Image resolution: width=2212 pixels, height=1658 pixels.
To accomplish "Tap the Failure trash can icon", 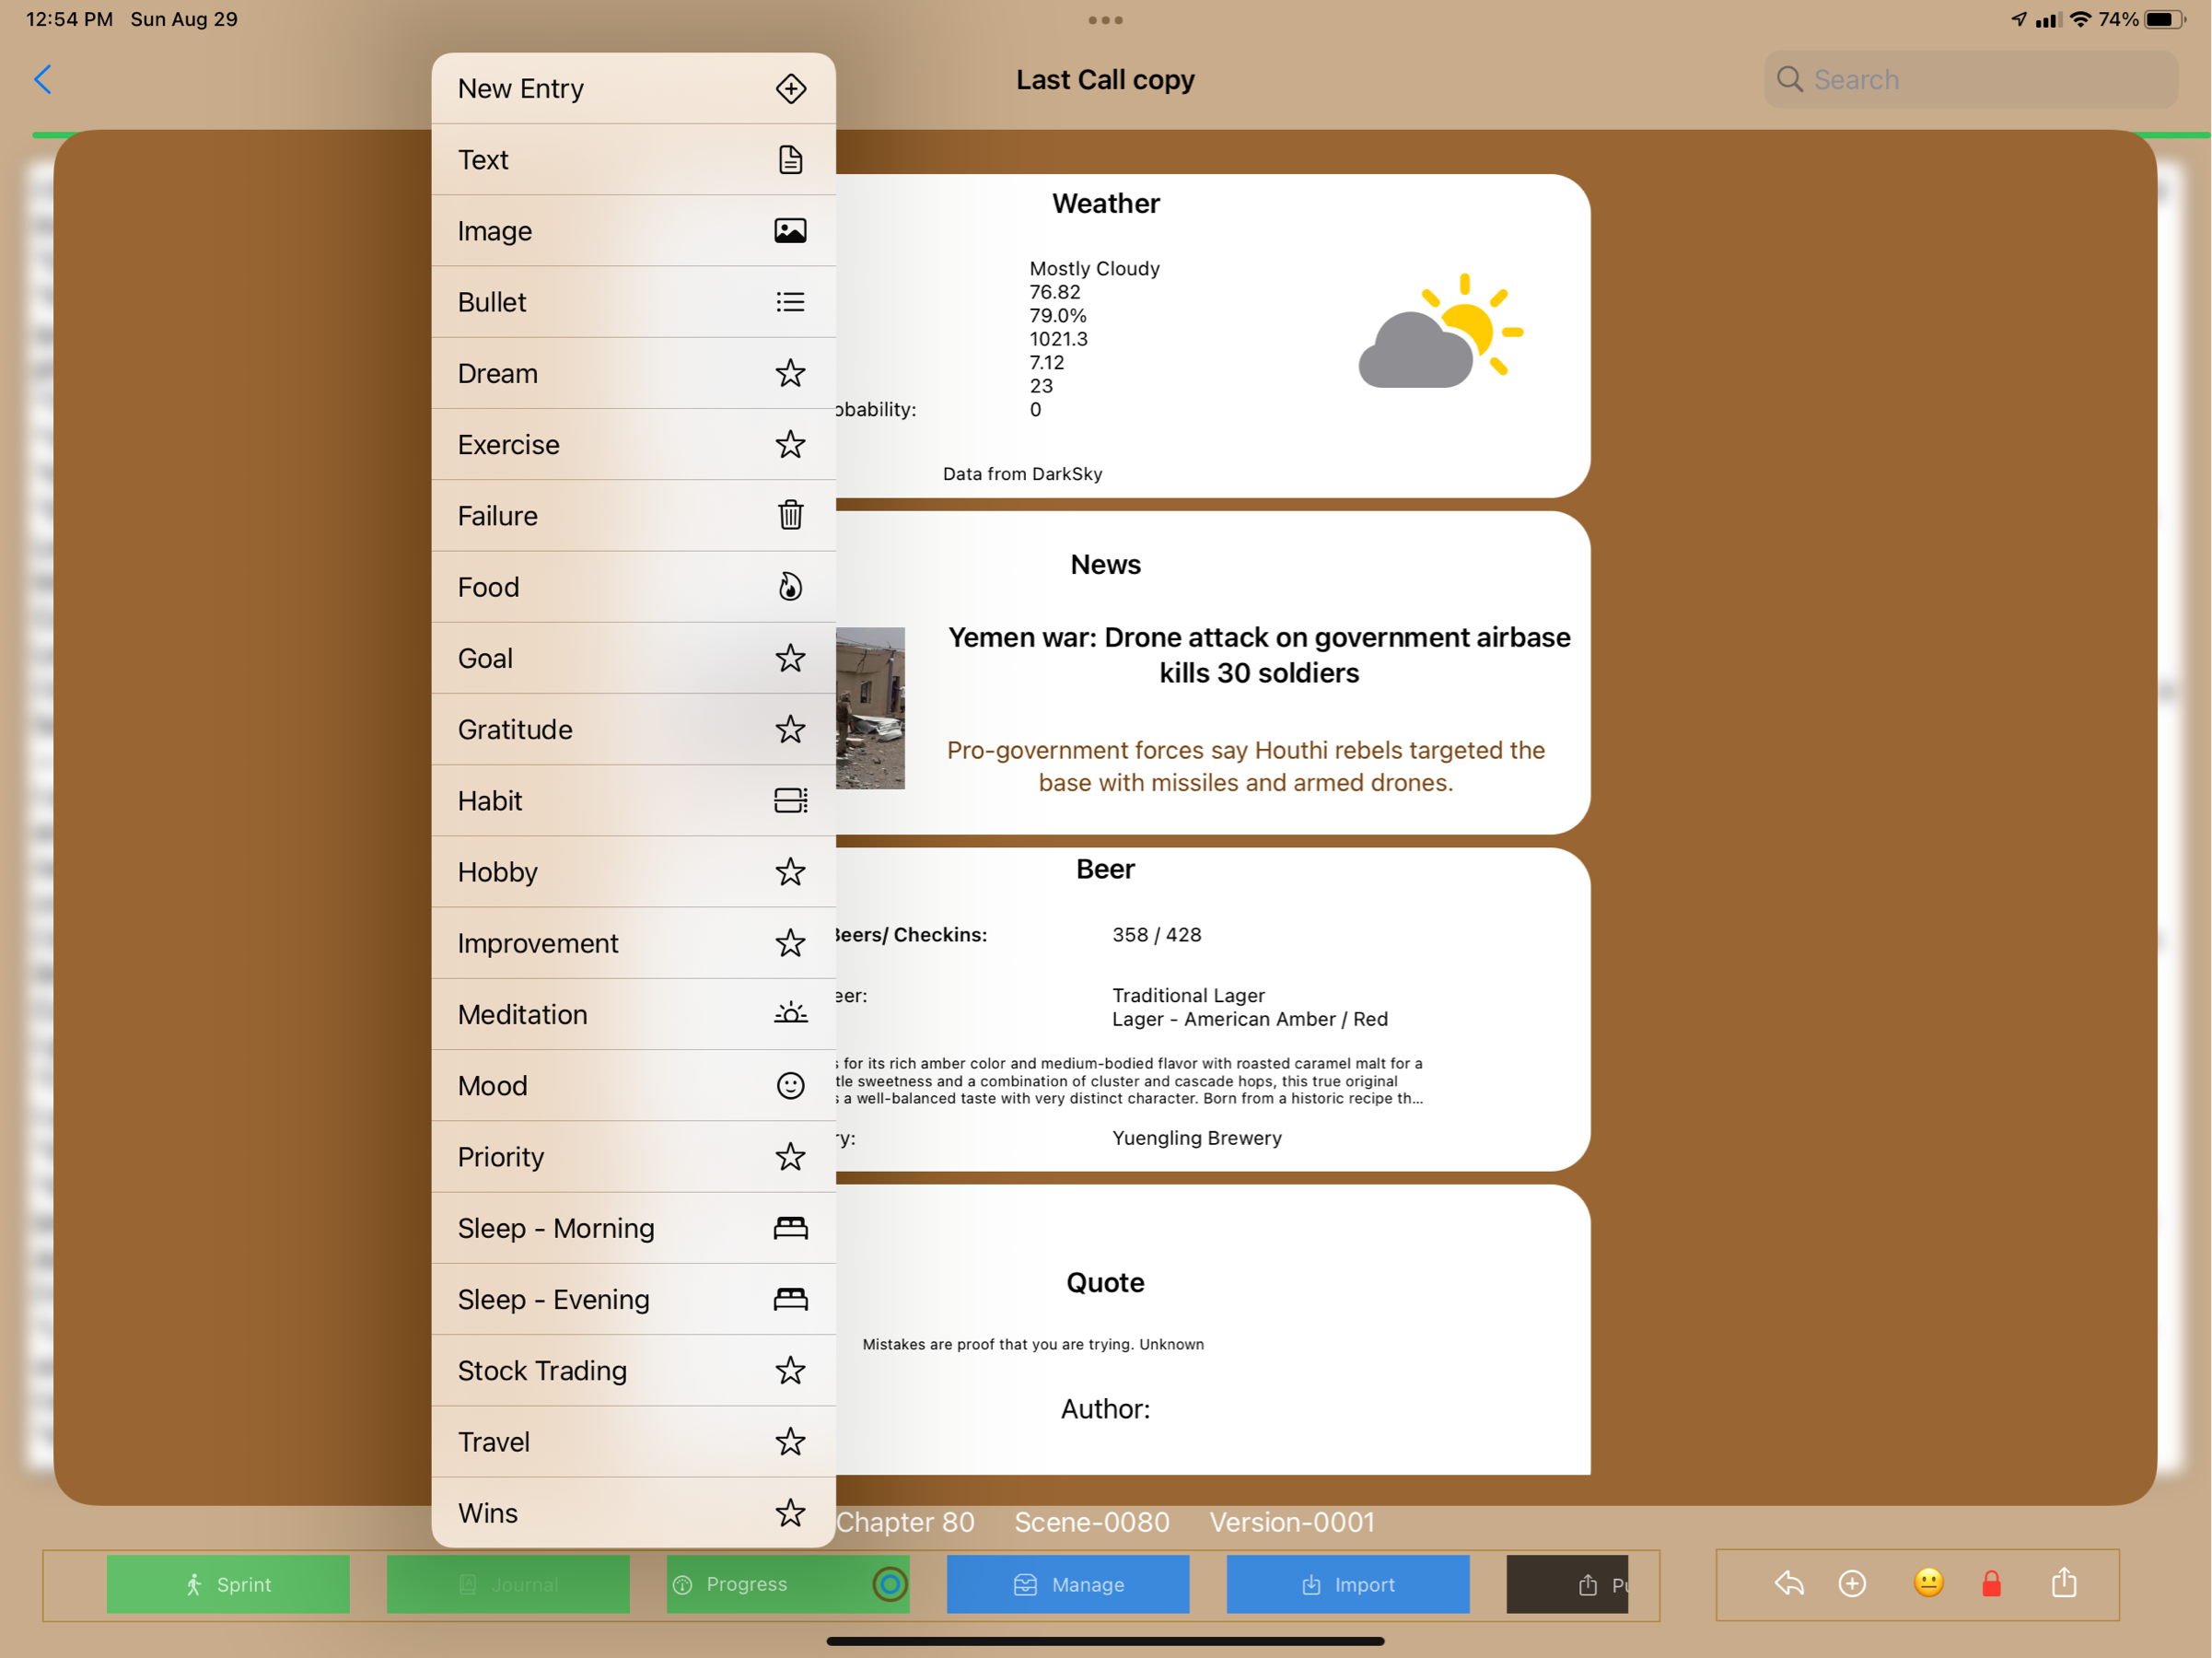I will (790, 515).
